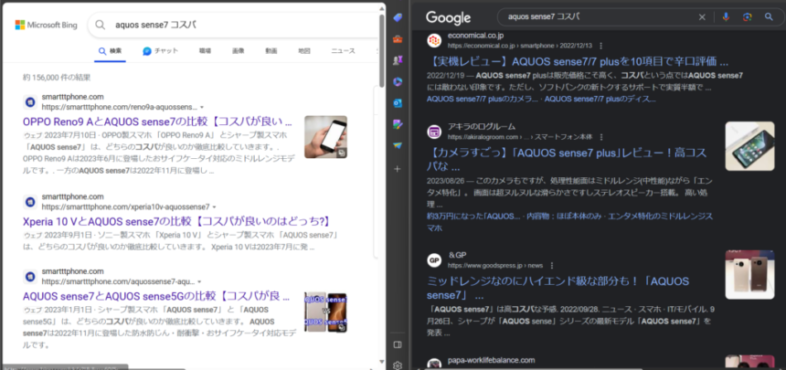Open sitelink 約3万円になった「AQUOS
This screenshot has width=786, height=370.
pos(474,216)
